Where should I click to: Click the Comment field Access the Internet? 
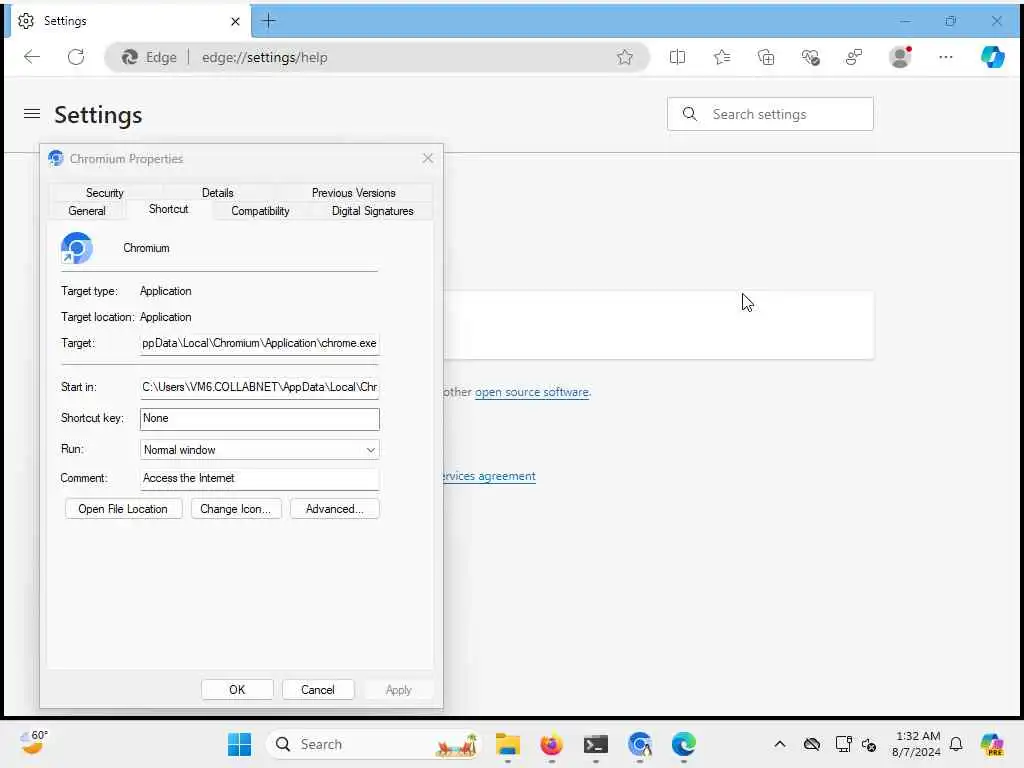pyautogui.click(x=259, y=479)
